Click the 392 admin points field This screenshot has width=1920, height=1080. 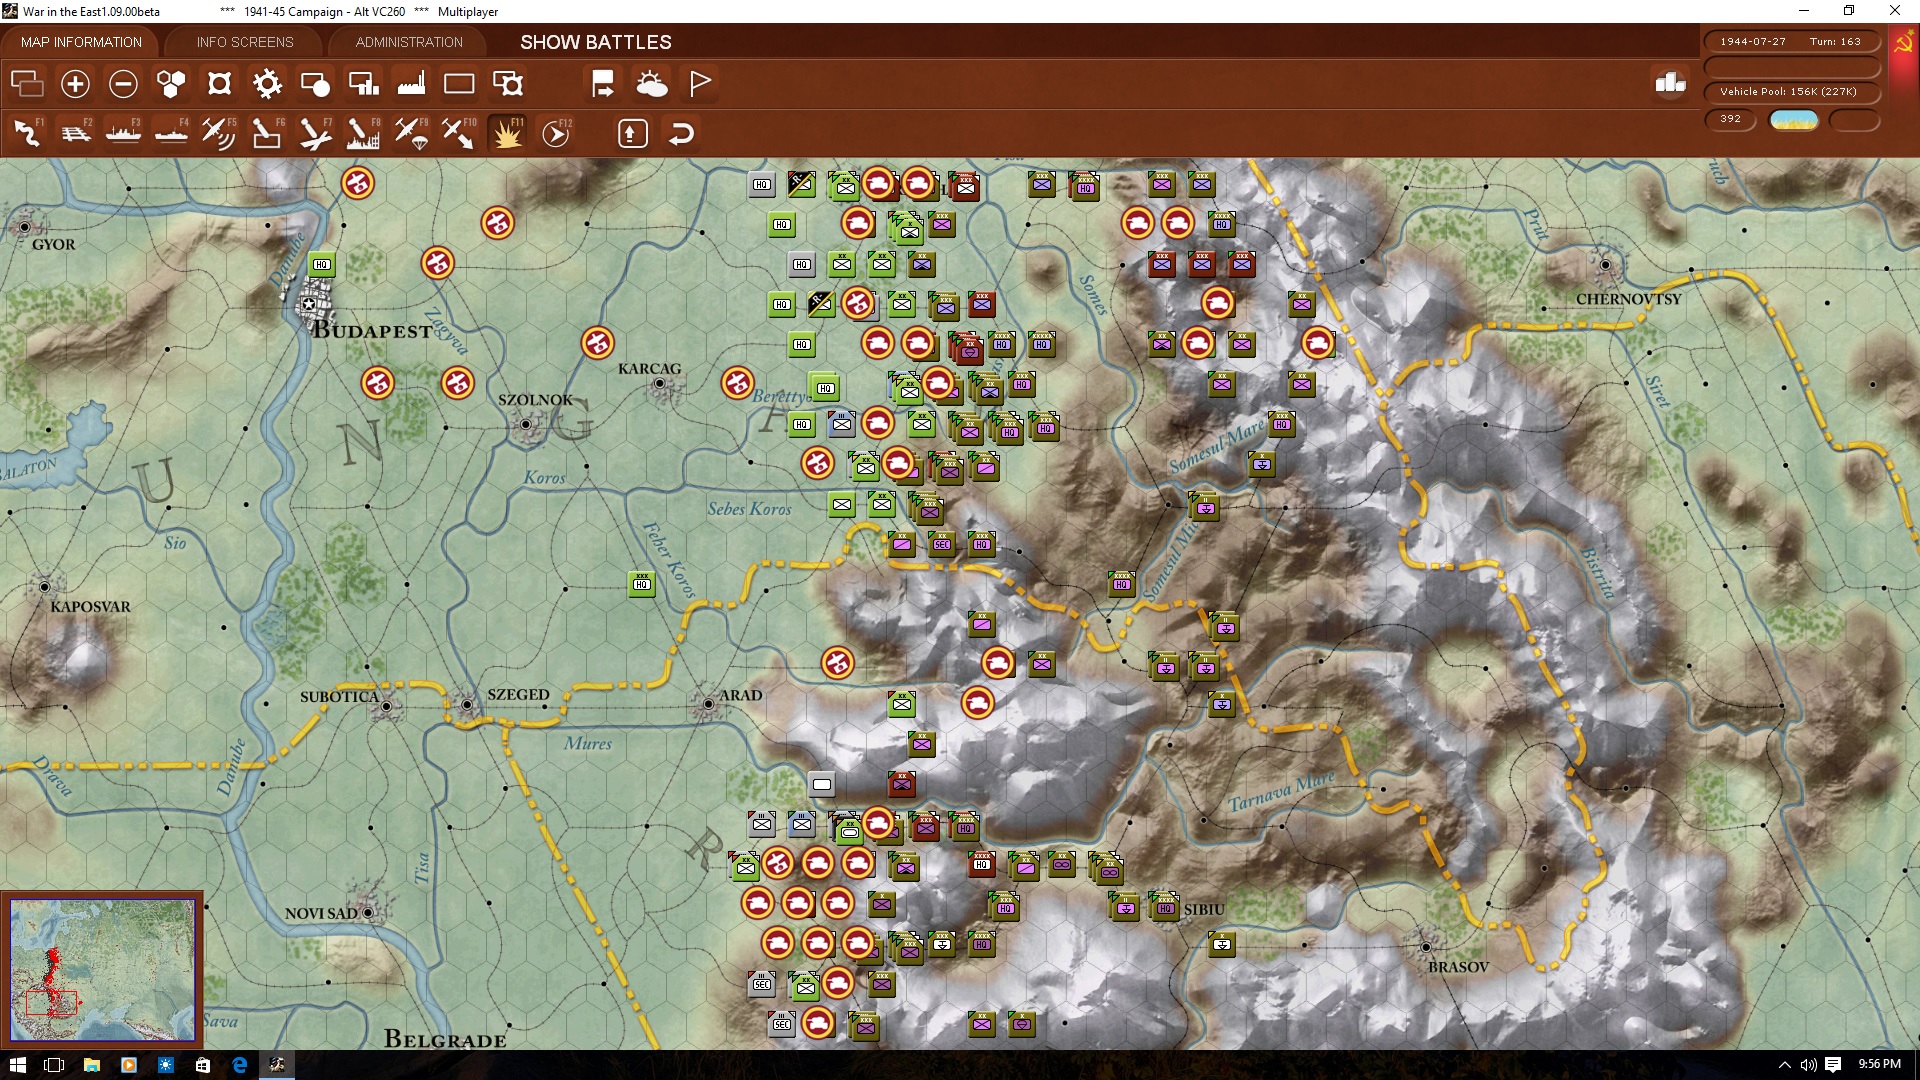1730,119
